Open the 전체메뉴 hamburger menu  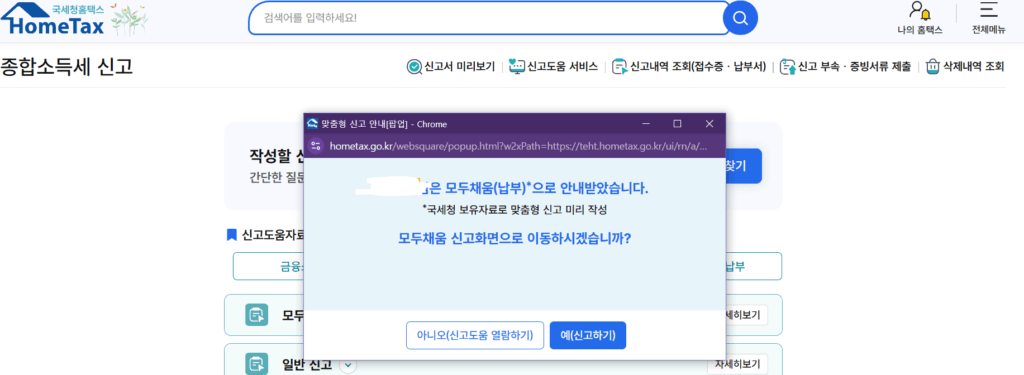click(988, 11)
